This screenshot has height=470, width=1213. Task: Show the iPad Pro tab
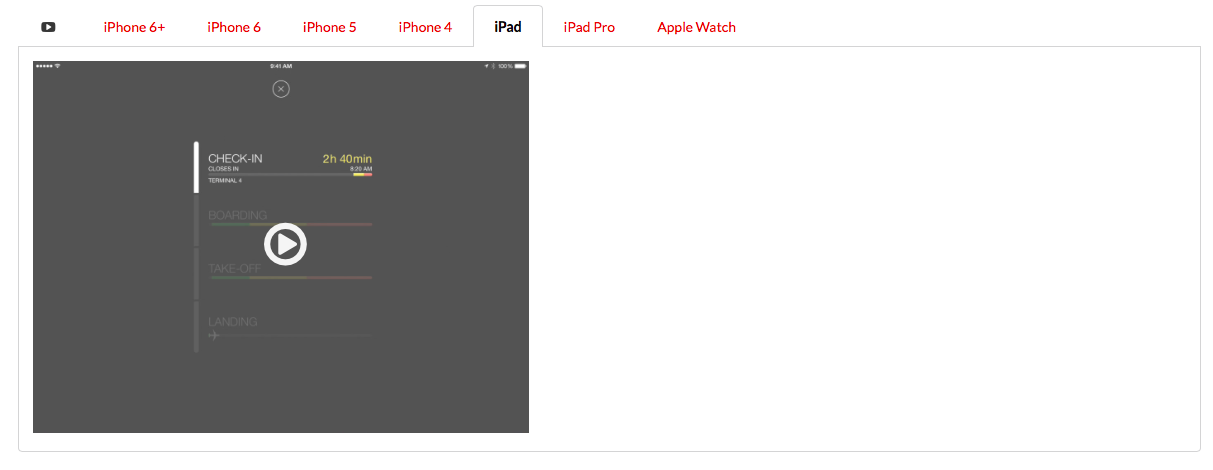coord(589,27)
